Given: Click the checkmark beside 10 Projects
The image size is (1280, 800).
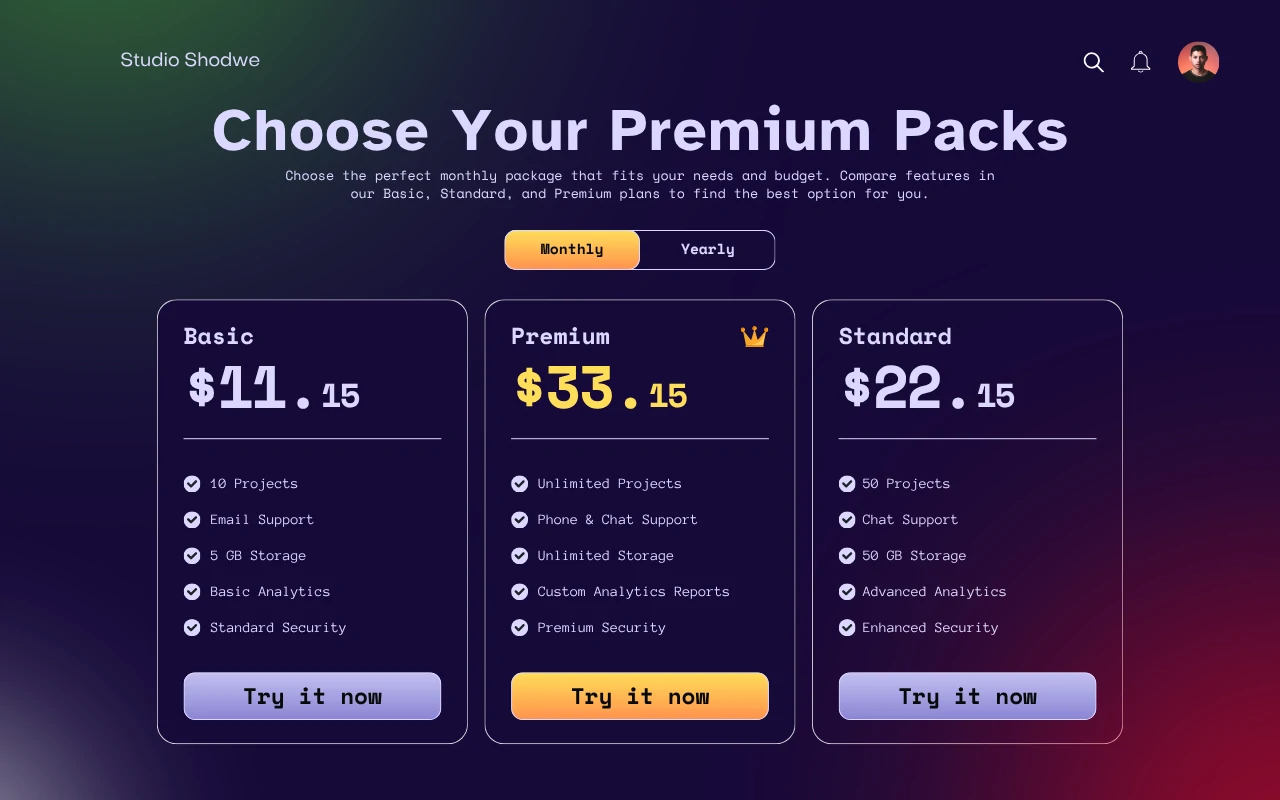Looking at the screenshot, I should point(192,484).
